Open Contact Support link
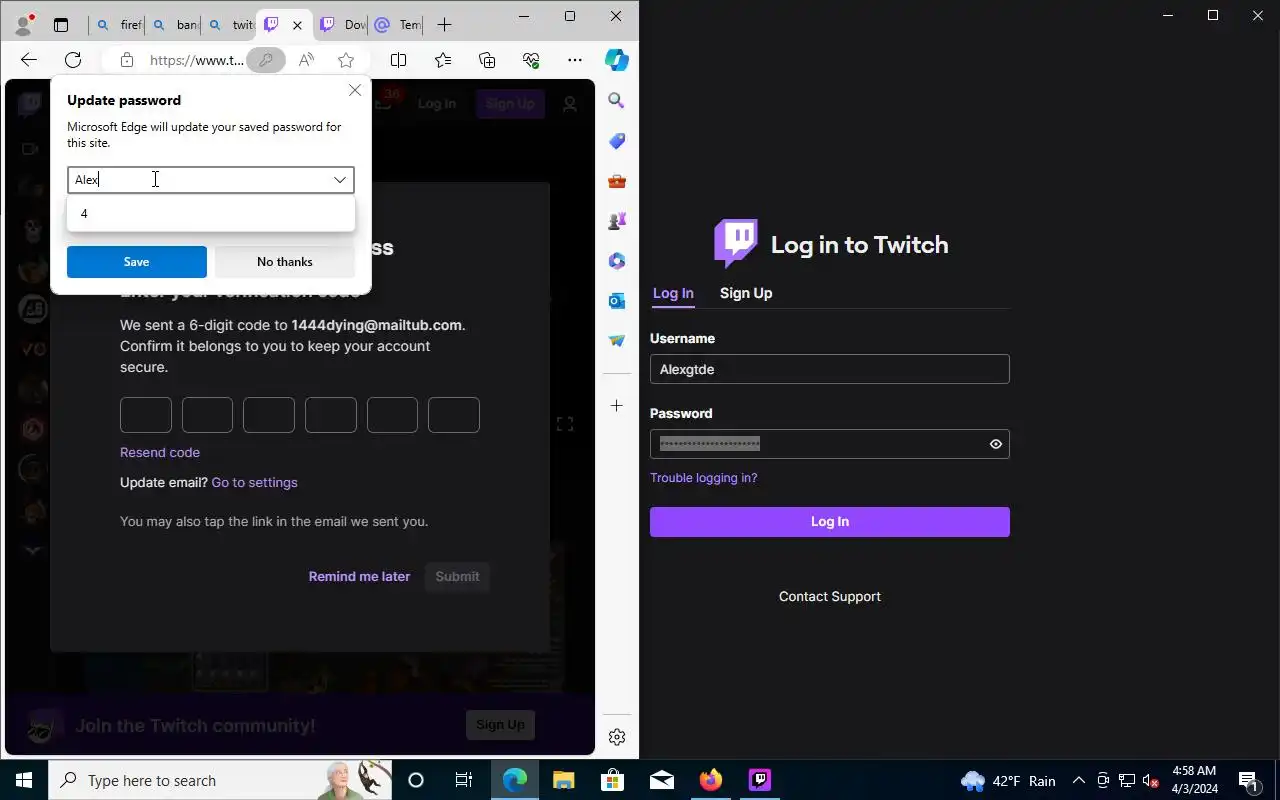Viewport: 1280px width, 800px height. (830, 597)
